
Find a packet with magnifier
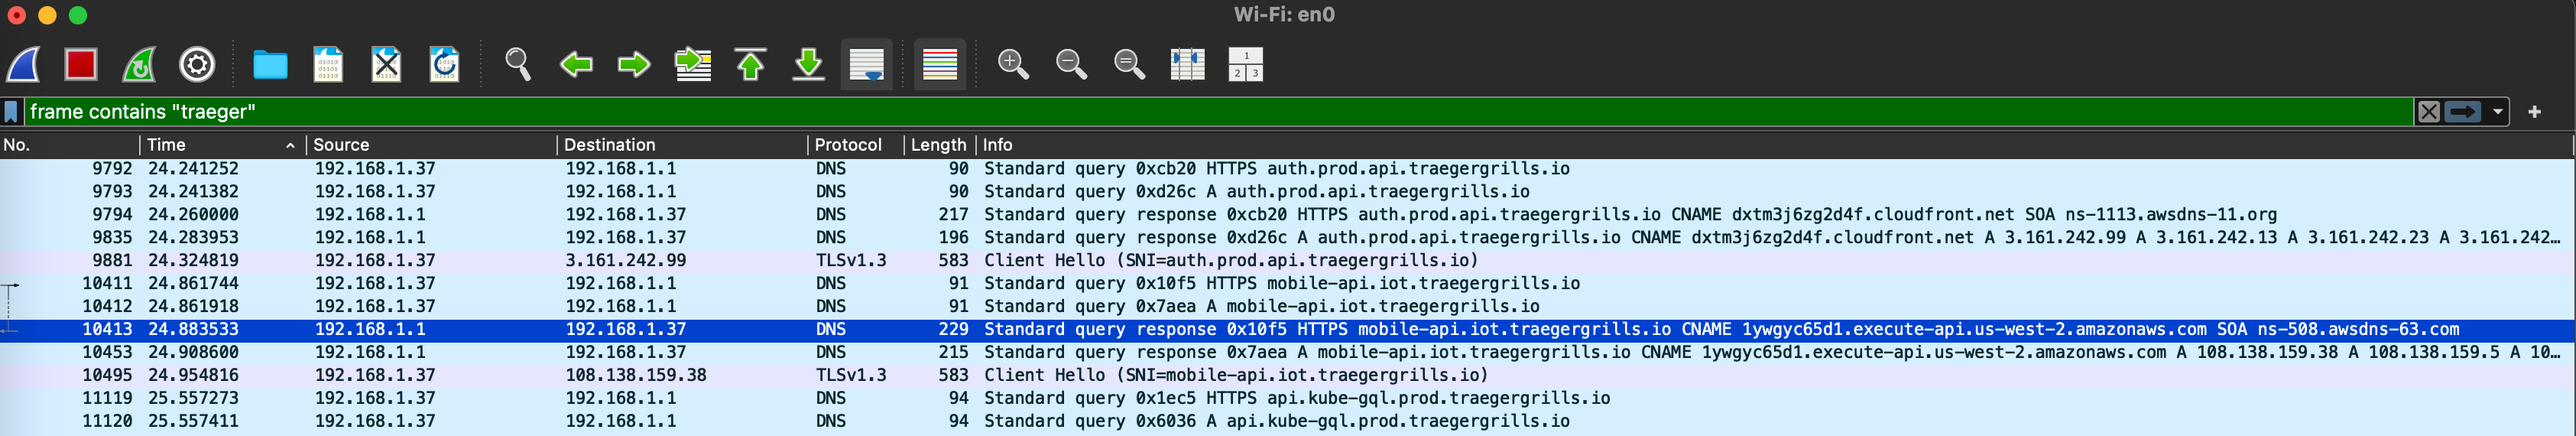click(517, 65)
